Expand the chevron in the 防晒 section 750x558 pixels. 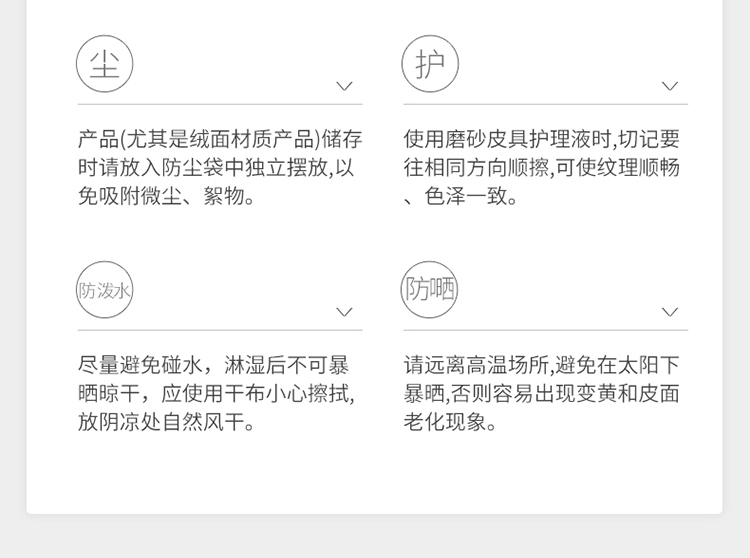[670, 312]
